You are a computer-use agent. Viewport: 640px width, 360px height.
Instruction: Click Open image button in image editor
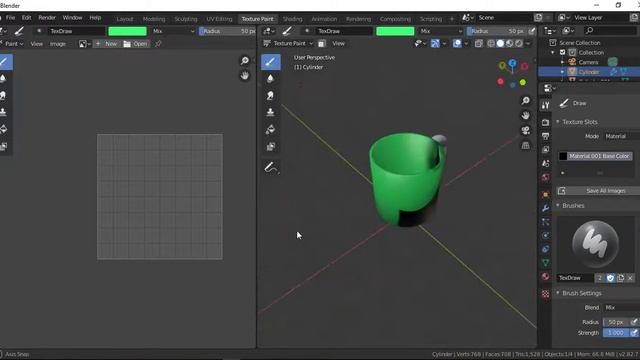pos(135,44)
